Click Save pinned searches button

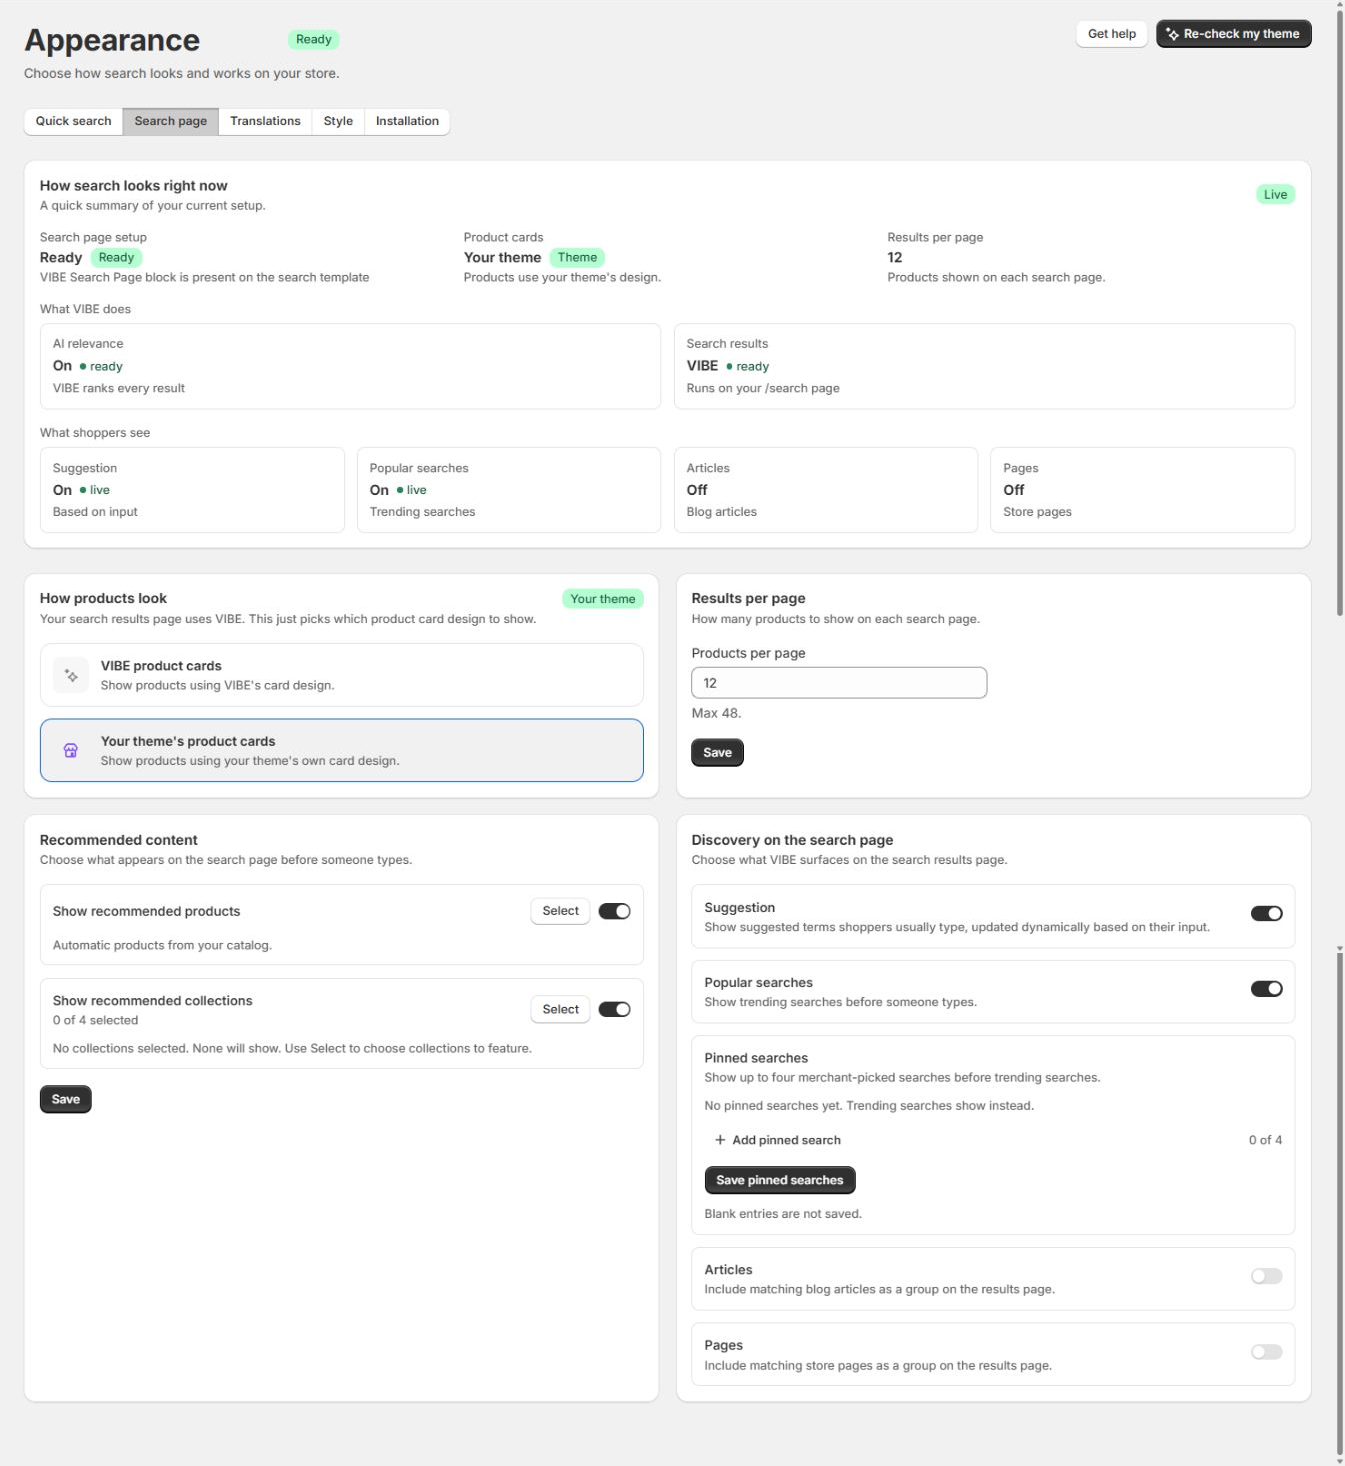(780, 1180)
